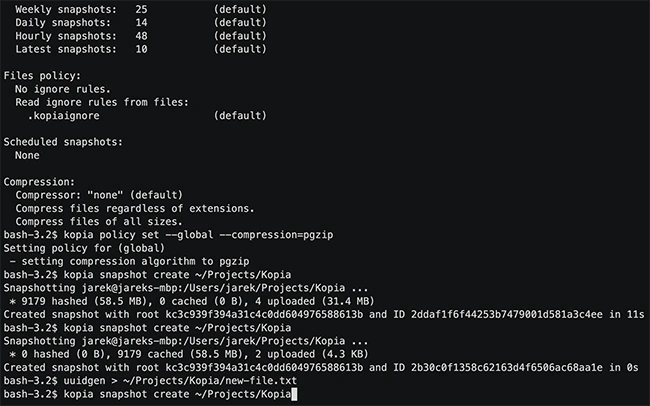Viewport: 650px width, 406px height.
Task: Click the 'Compression:' heading
Action: click(39, 183)
